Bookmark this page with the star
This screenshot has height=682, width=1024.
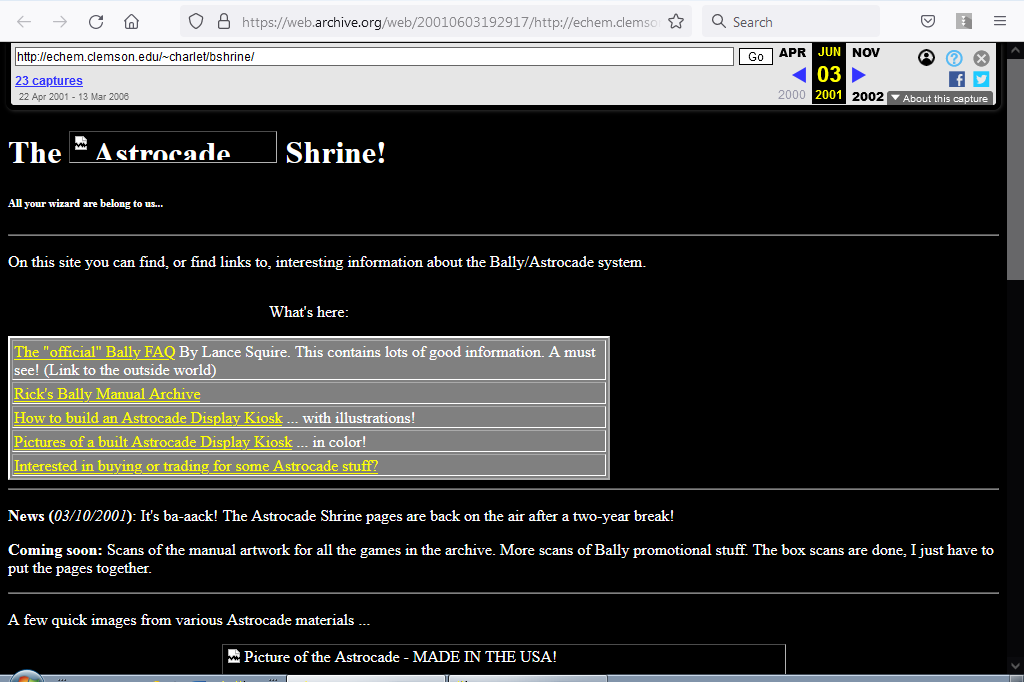click(x=676, y=22)
